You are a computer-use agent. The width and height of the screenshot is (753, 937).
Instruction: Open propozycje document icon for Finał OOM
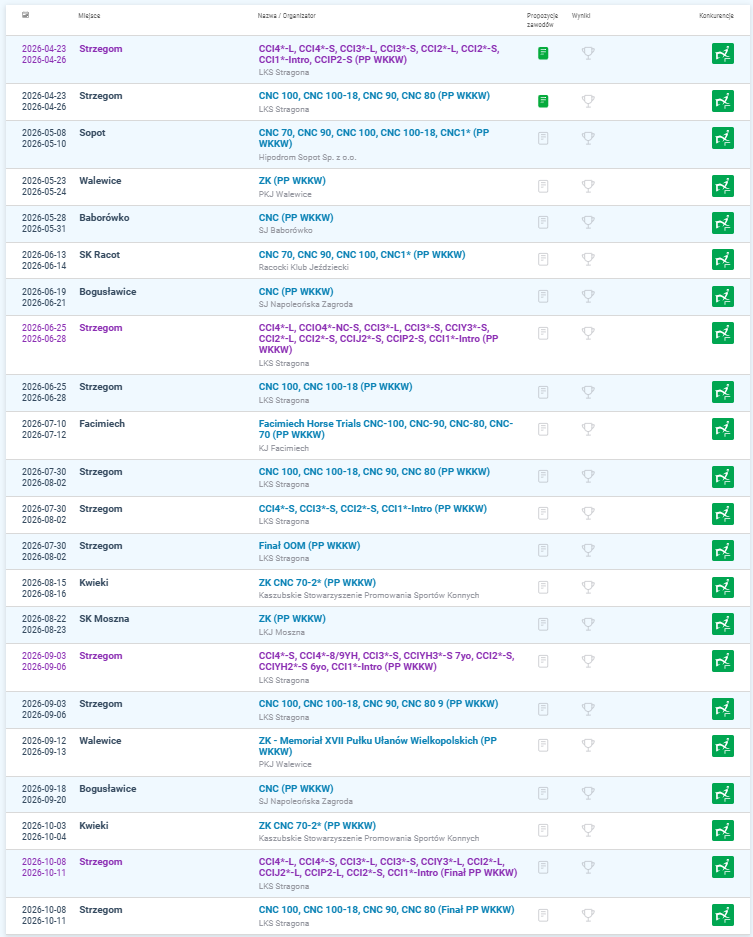click(x=543, y=551)
